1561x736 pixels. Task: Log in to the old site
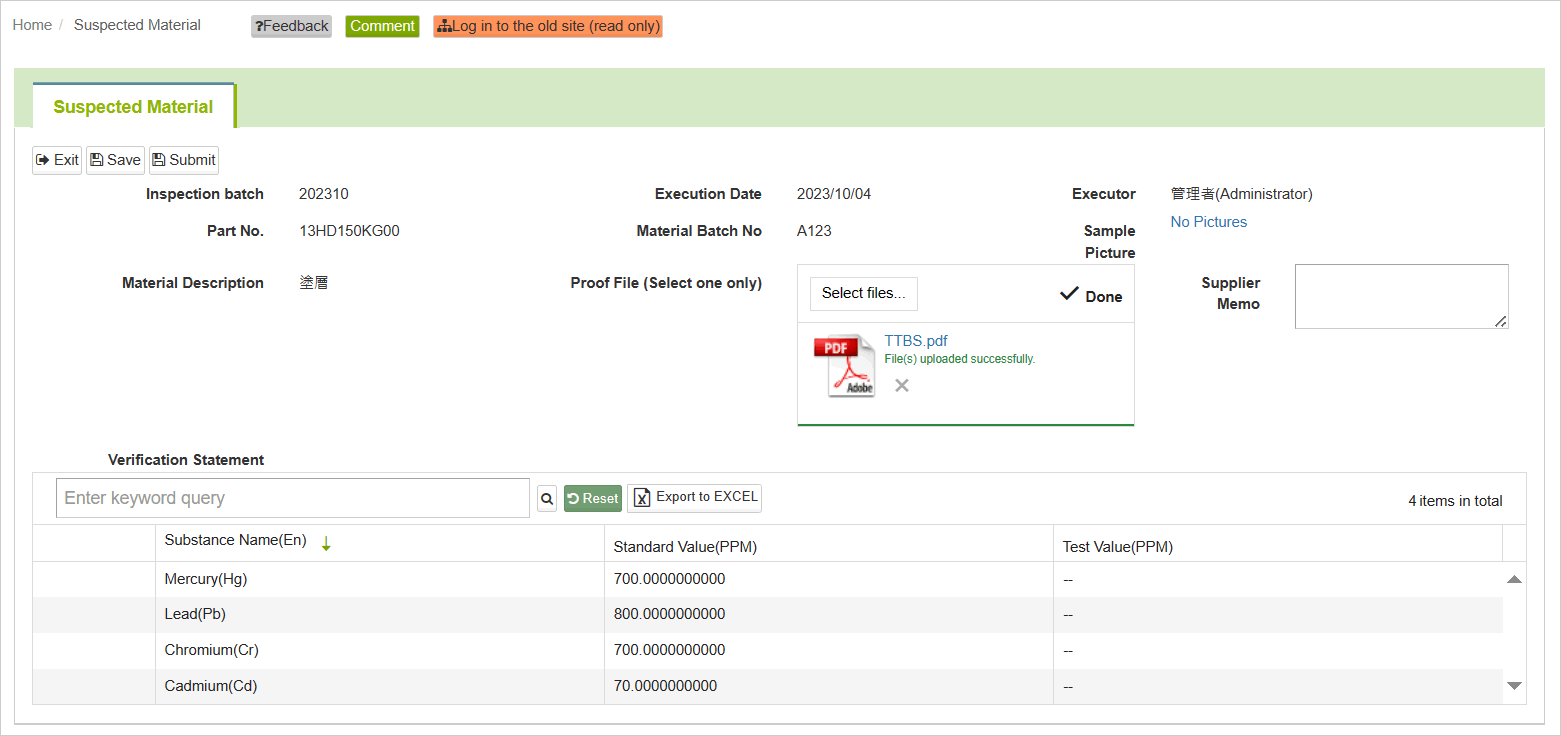548,26
